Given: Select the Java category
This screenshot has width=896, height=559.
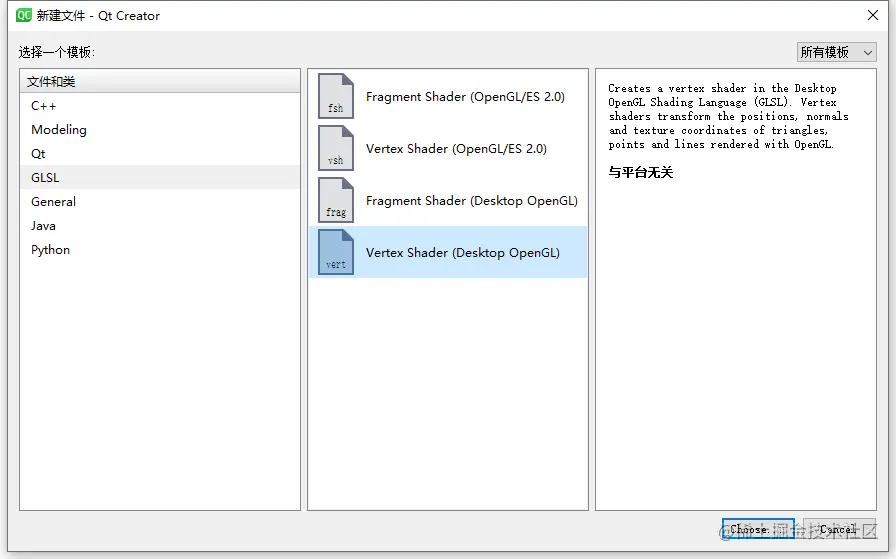Looking at the screenshot, I should click(x=159, y=226).
